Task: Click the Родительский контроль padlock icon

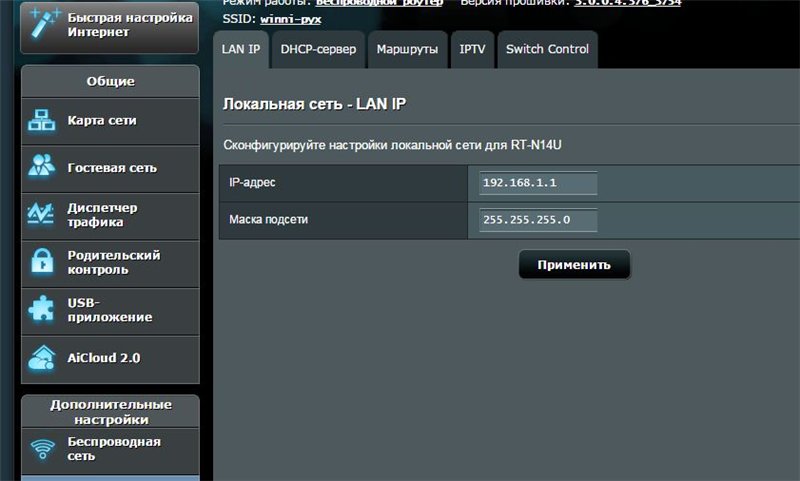Action: tap(41, 262)
